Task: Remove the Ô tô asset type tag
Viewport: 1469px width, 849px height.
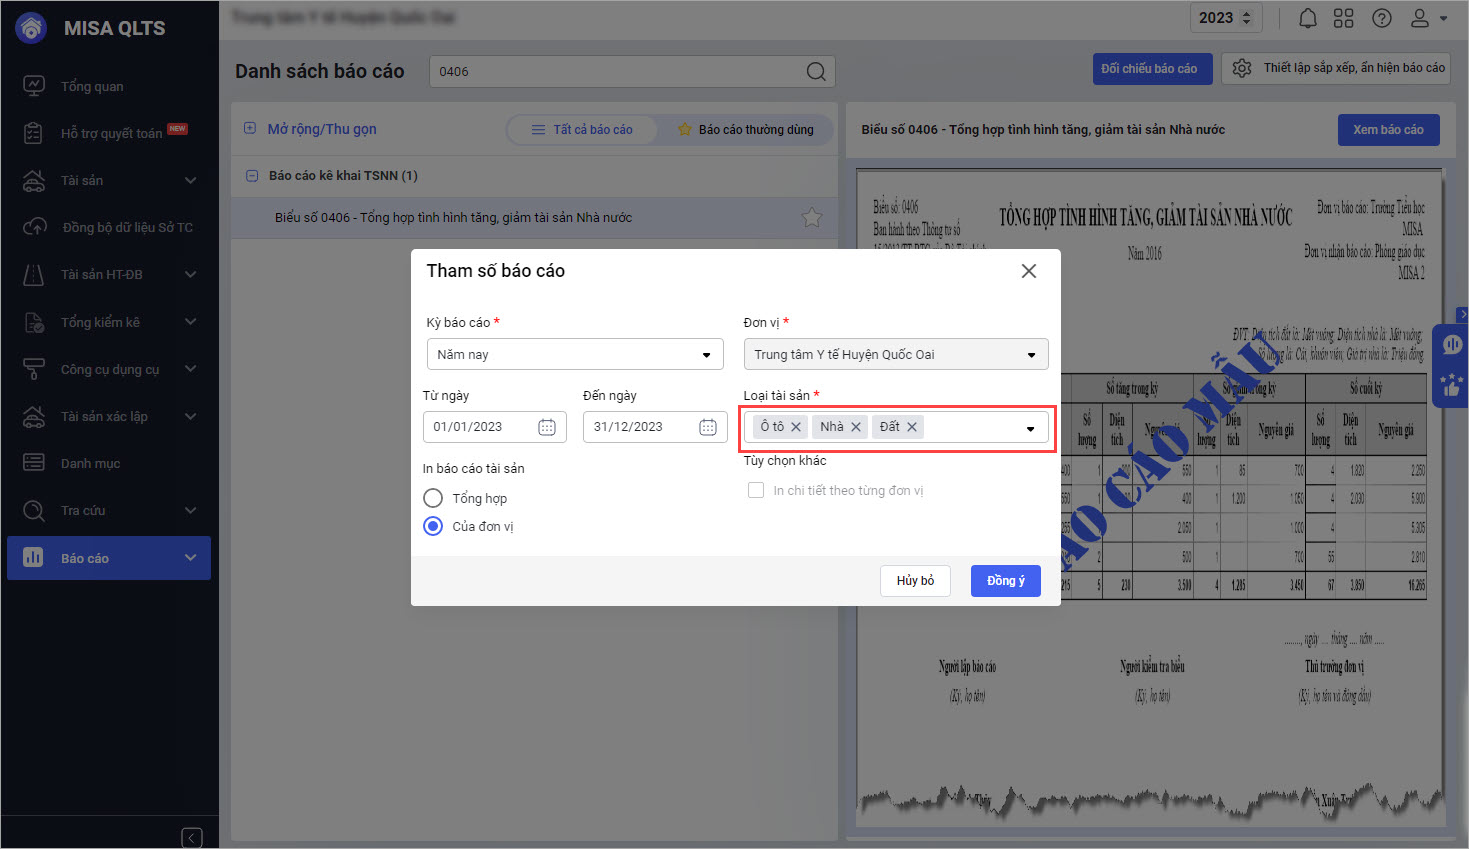Action: click(796, 427)
